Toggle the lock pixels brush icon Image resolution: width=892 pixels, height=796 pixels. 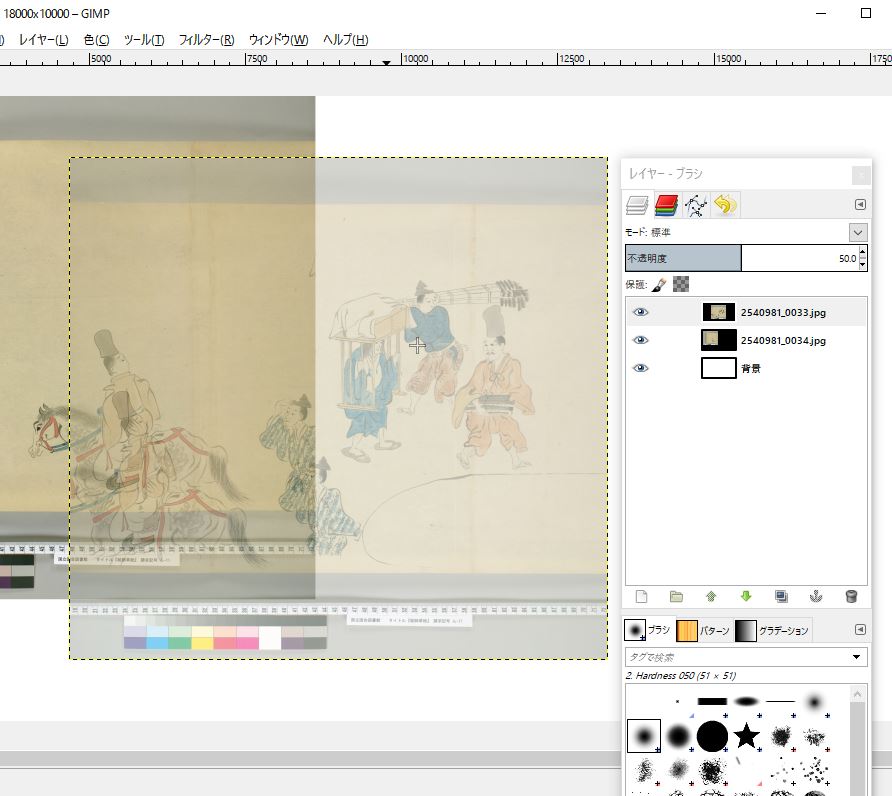click(659, 284)
